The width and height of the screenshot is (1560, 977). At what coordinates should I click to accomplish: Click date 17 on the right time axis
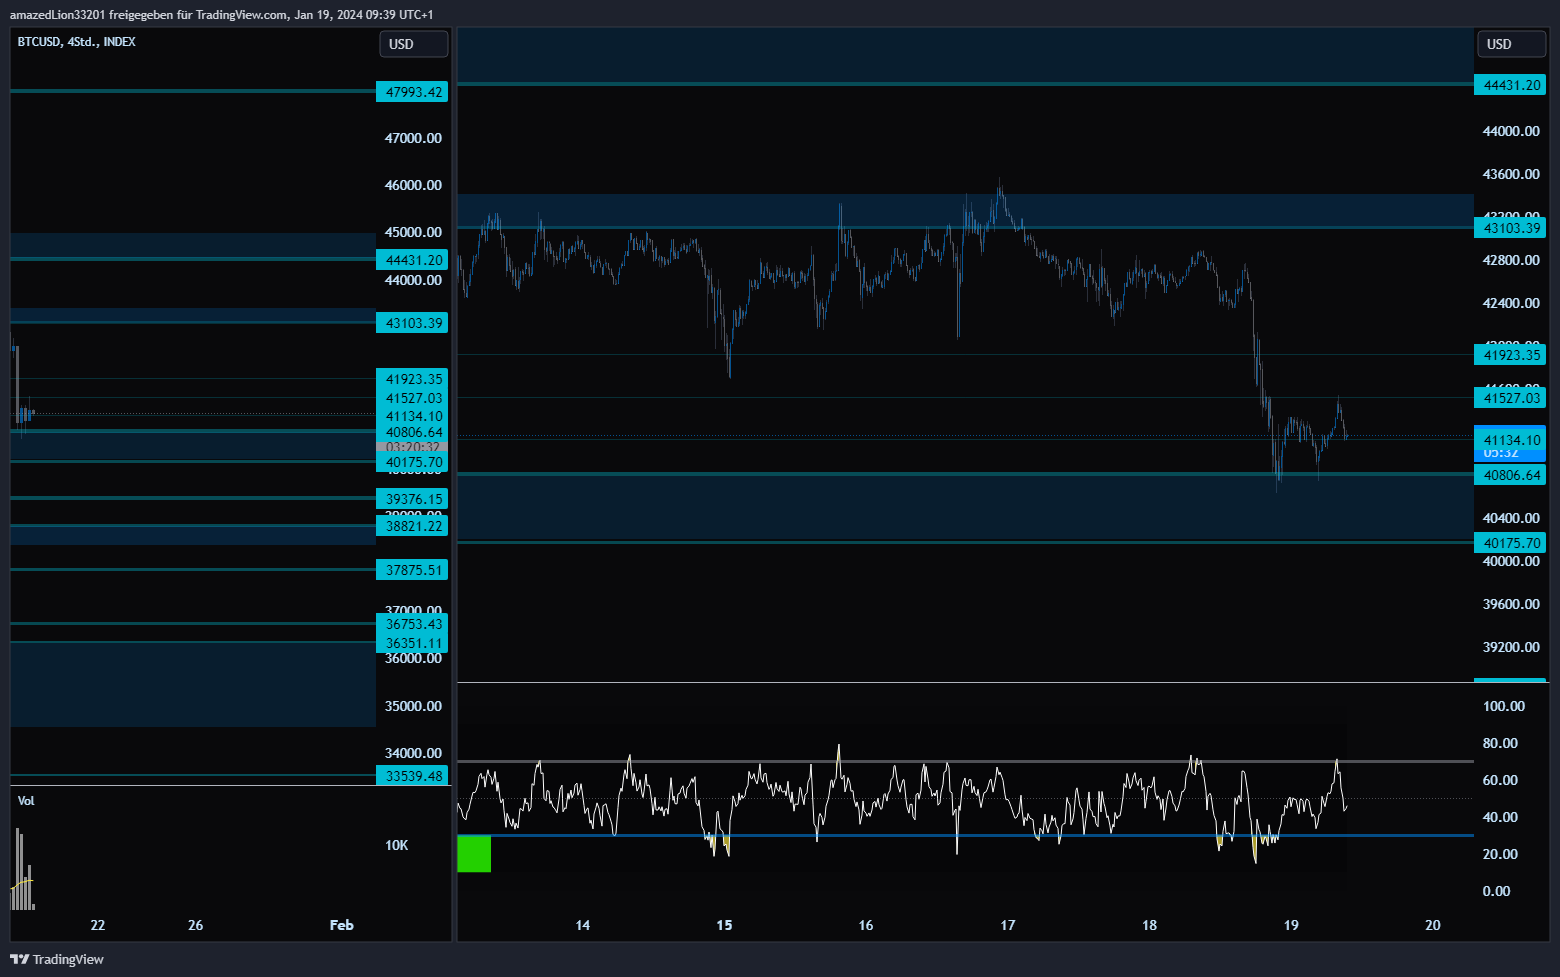pos(1008,925)
